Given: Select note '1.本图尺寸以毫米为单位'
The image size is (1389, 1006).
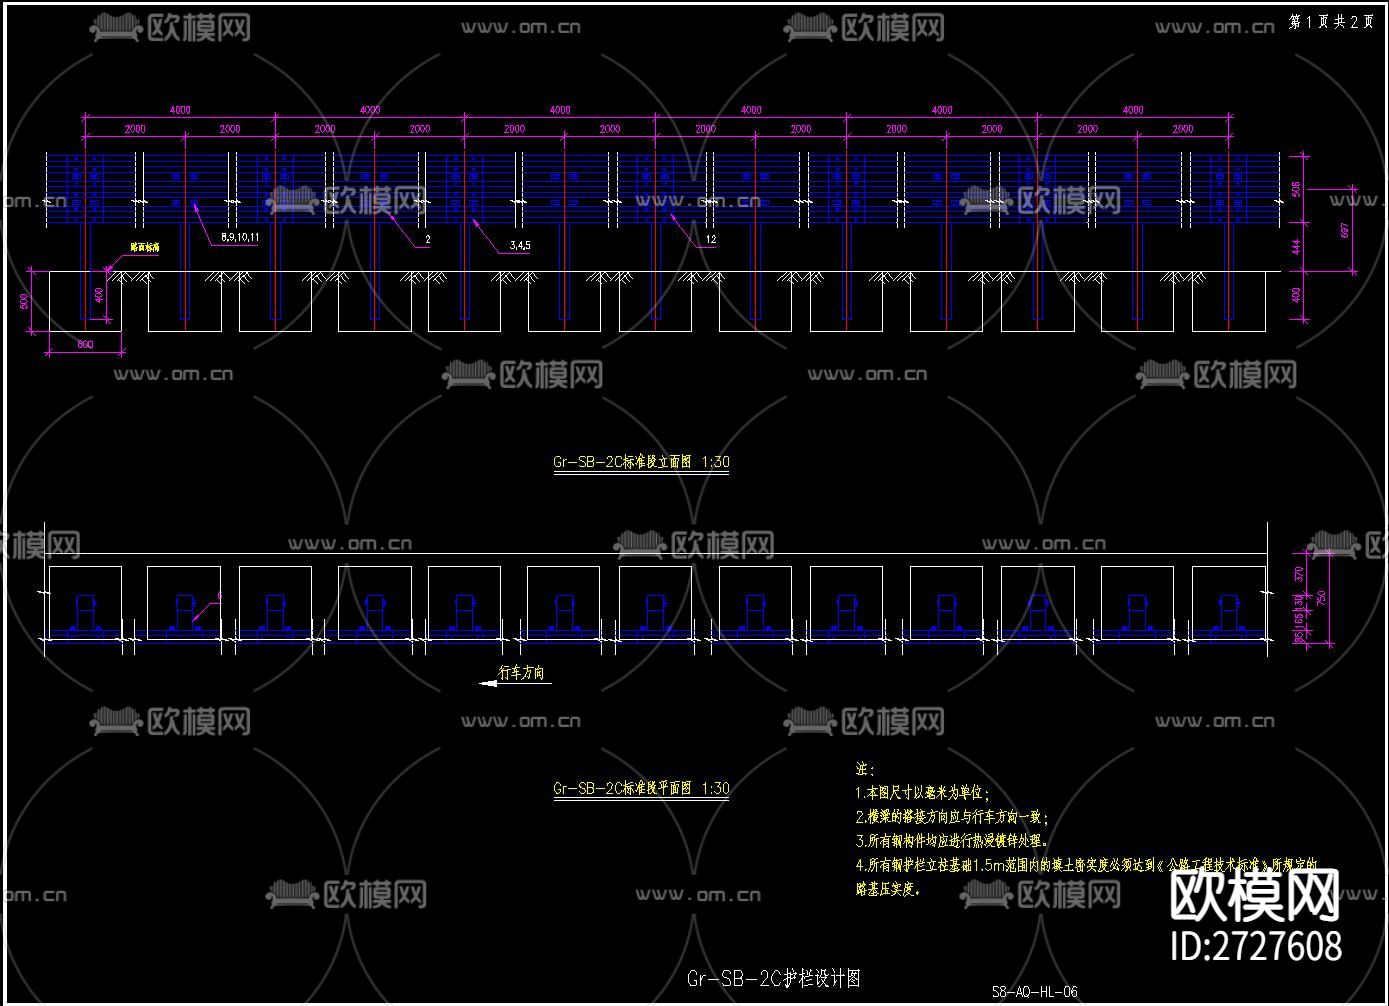Looking at the screenshot, I should click(922, 793).
